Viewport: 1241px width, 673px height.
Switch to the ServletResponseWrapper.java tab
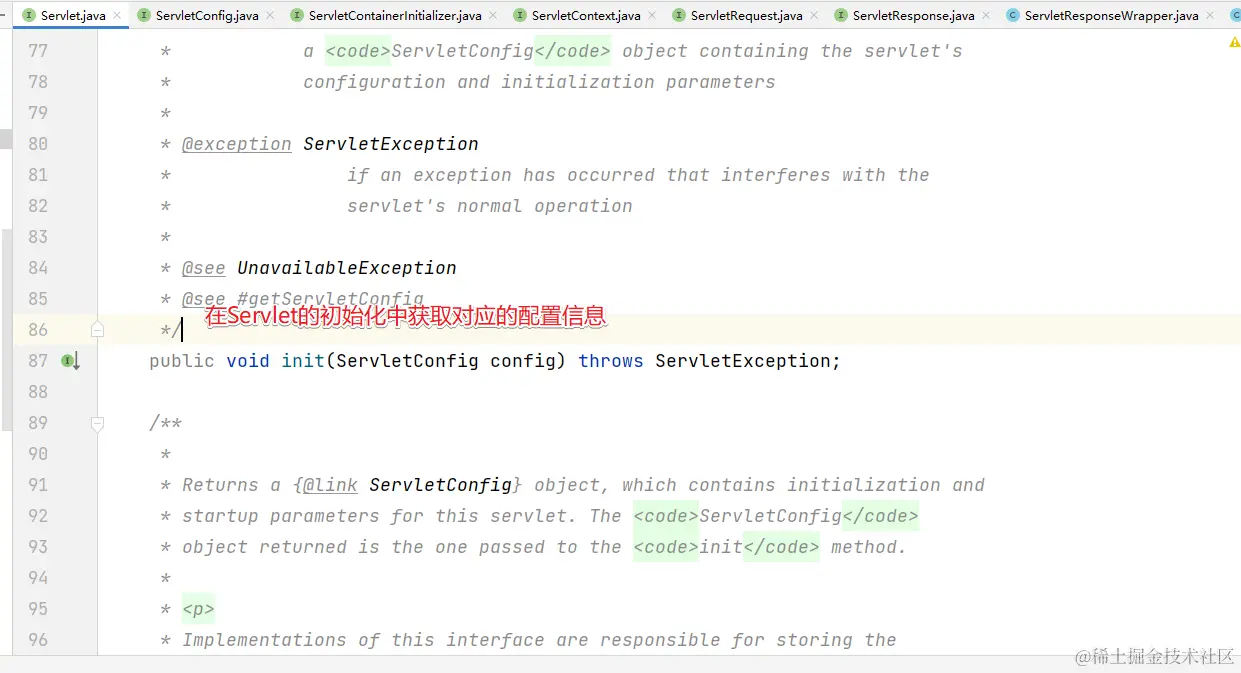[x=1111, y=15]
